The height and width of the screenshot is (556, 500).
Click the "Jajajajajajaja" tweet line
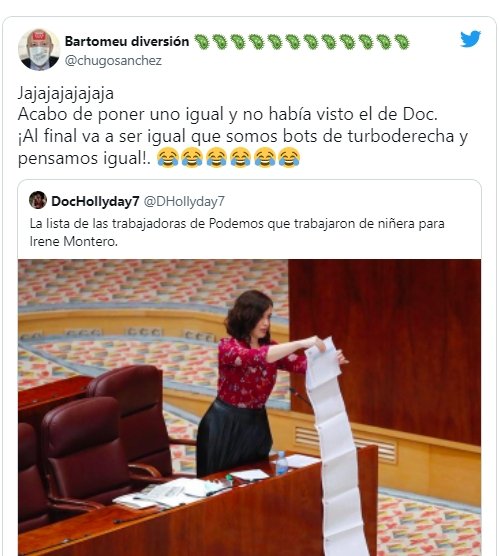66,94
